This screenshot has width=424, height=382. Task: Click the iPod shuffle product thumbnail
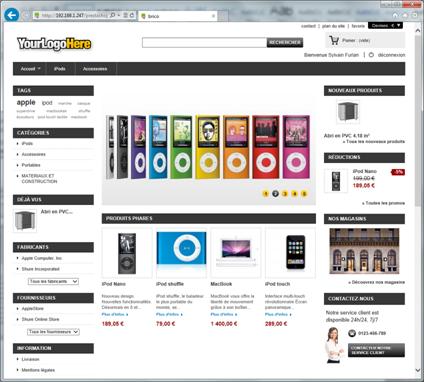(181, 253)
